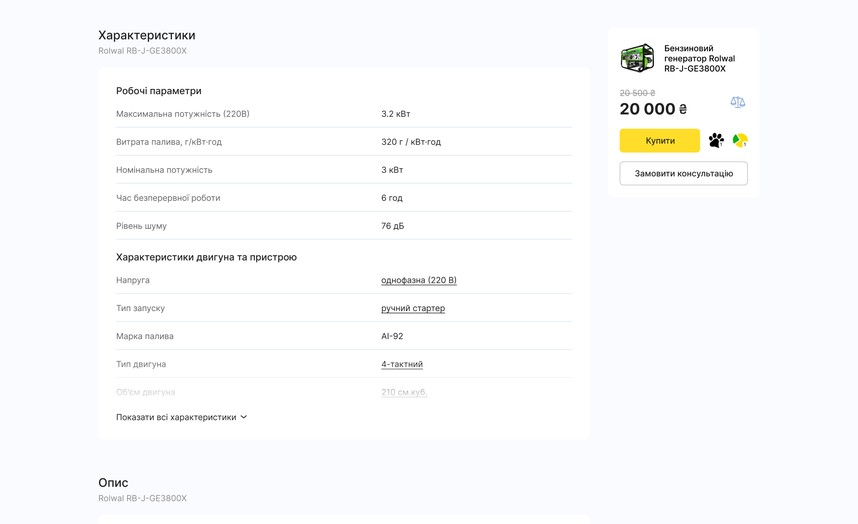The width and height of the screenshot is (858, 524).
Task: Click the 3.2 кВт value
Action: click(396, 114)
